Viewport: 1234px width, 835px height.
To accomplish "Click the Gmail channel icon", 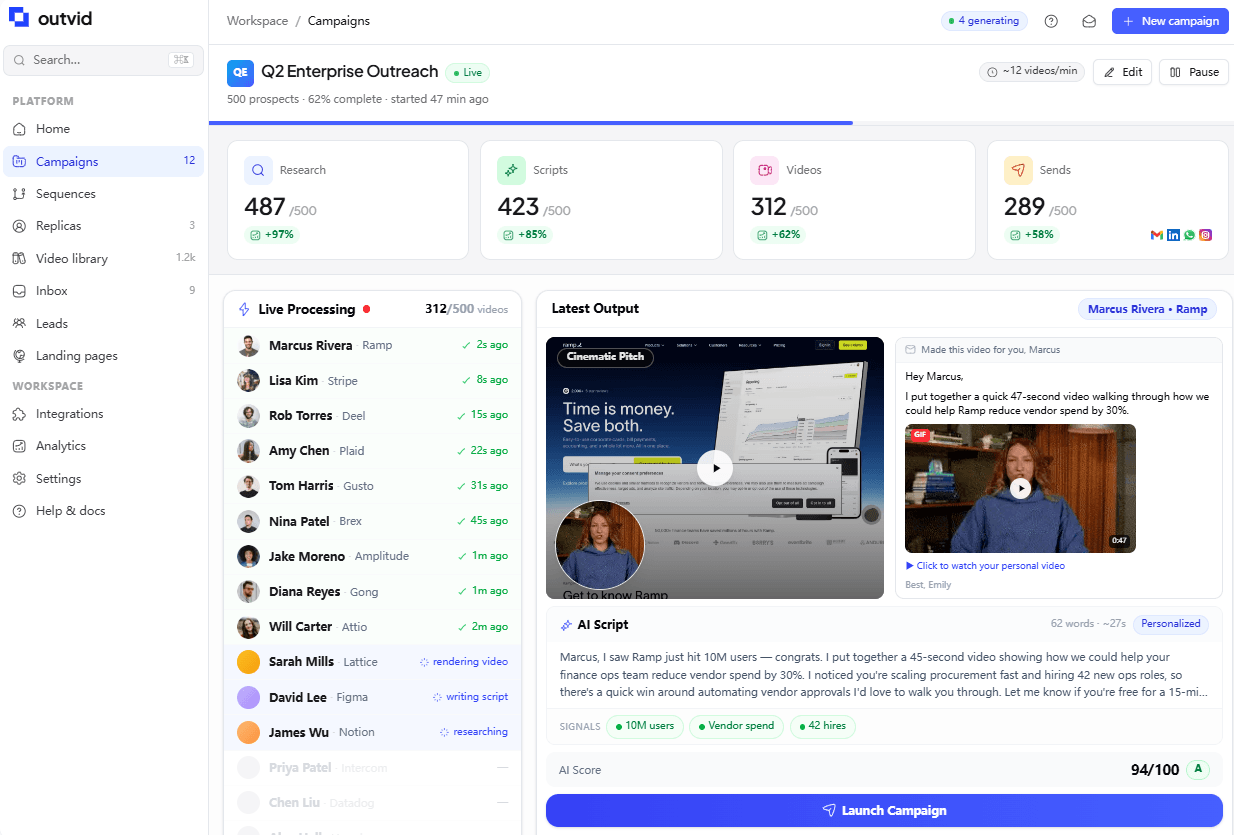I will coord(1157,235).
